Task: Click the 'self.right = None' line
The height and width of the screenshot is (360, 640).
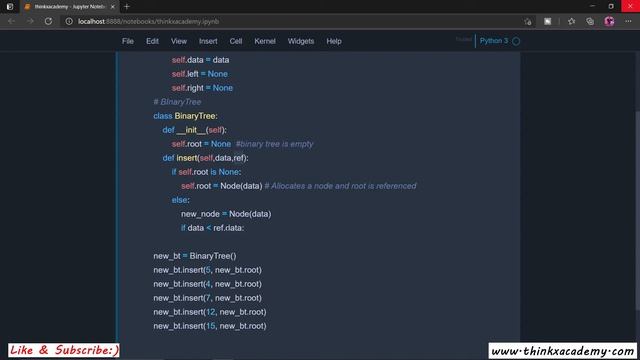Action: click(x=202, y=88)
